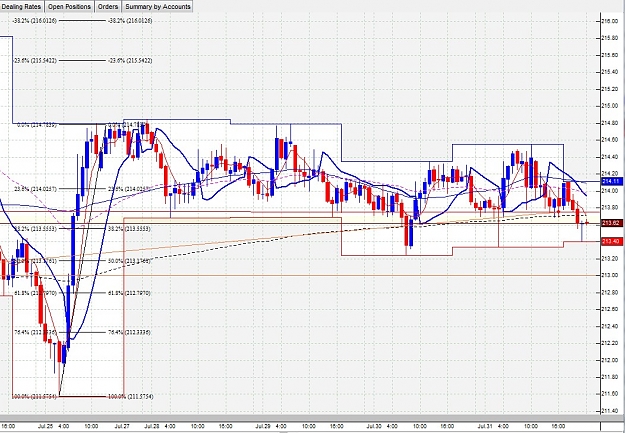Open the Summary by Accounts tab
625x433 pixels.
click(x=157, y=6)
